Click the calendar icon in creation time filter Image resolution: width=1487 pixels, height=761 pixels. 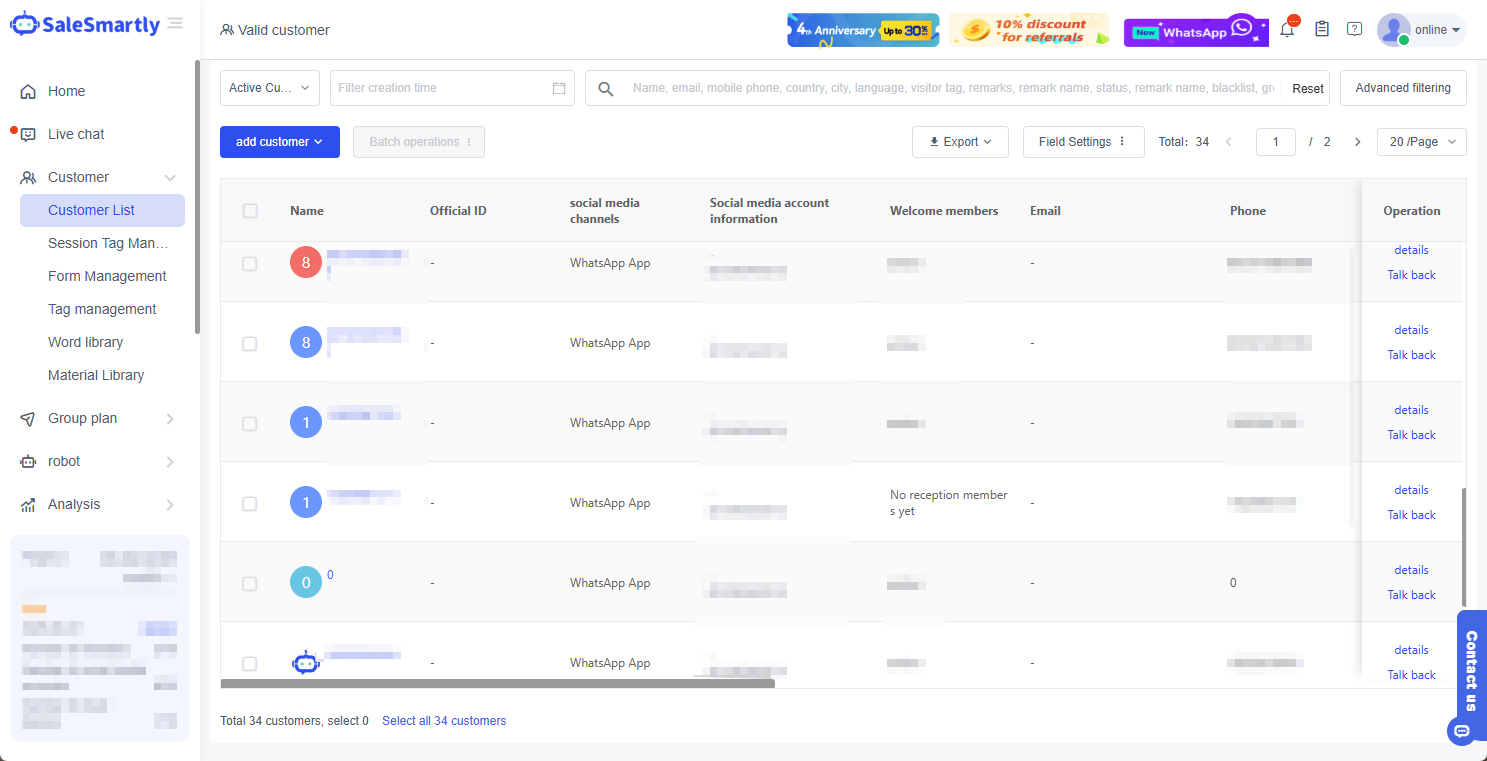point(559,88)
